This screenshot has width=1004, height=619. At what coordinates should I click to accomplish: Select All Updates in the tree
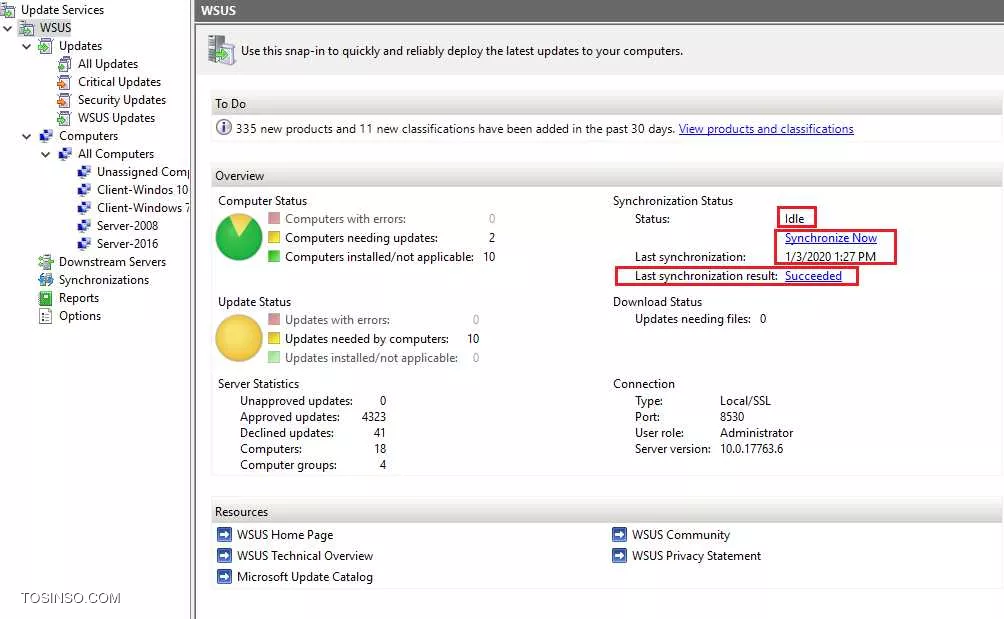[x=108, y=64]
